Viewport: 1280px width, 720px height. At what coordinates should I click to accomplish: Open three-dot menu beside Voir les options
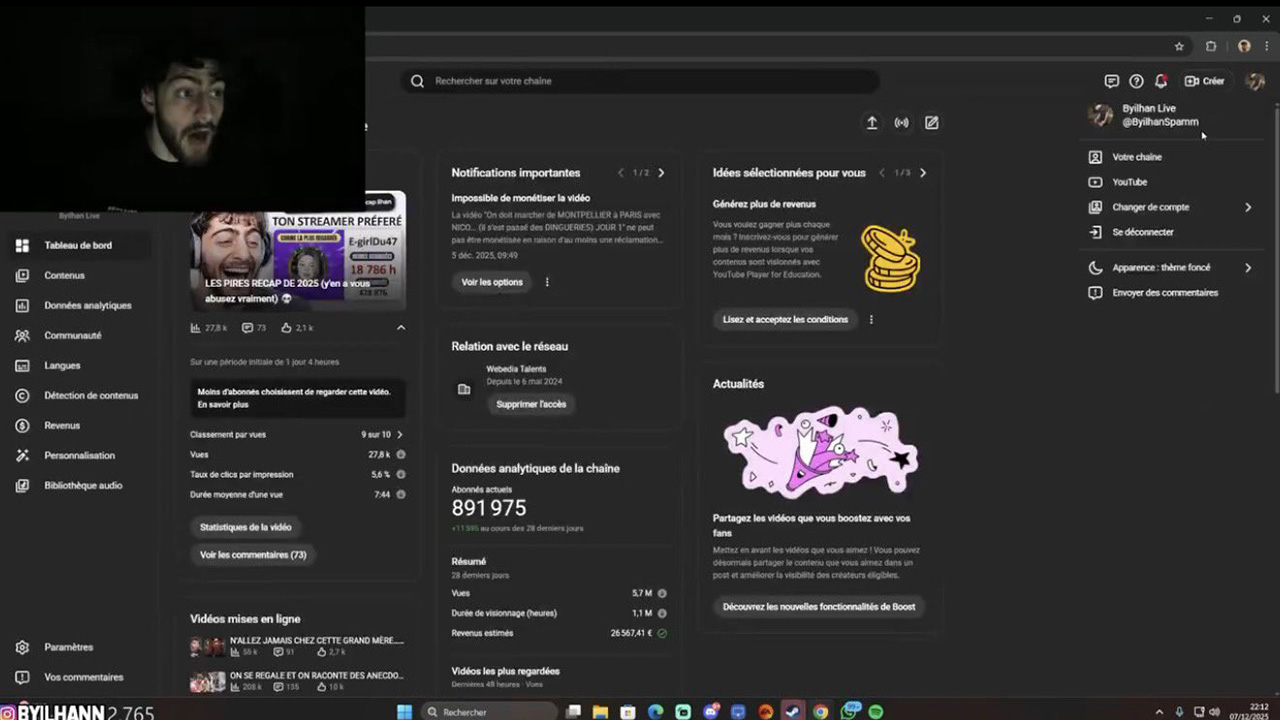(x=547, y=282)
